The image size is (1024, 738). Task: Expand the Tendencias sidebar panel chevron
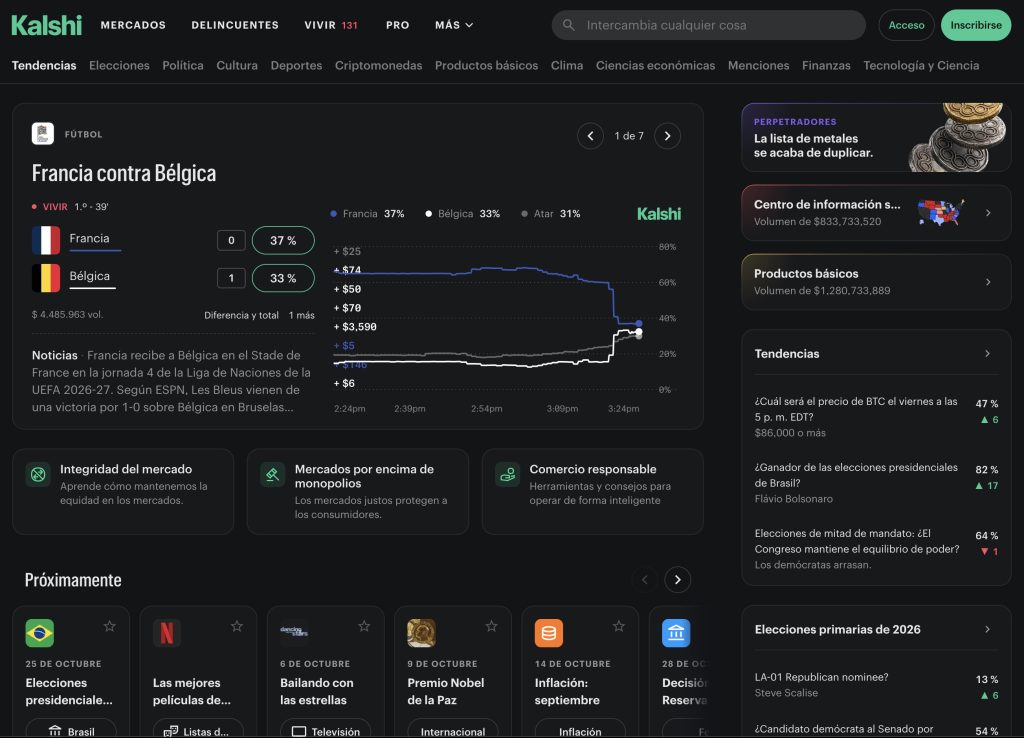pyautogui.click(x=987, y=353)
